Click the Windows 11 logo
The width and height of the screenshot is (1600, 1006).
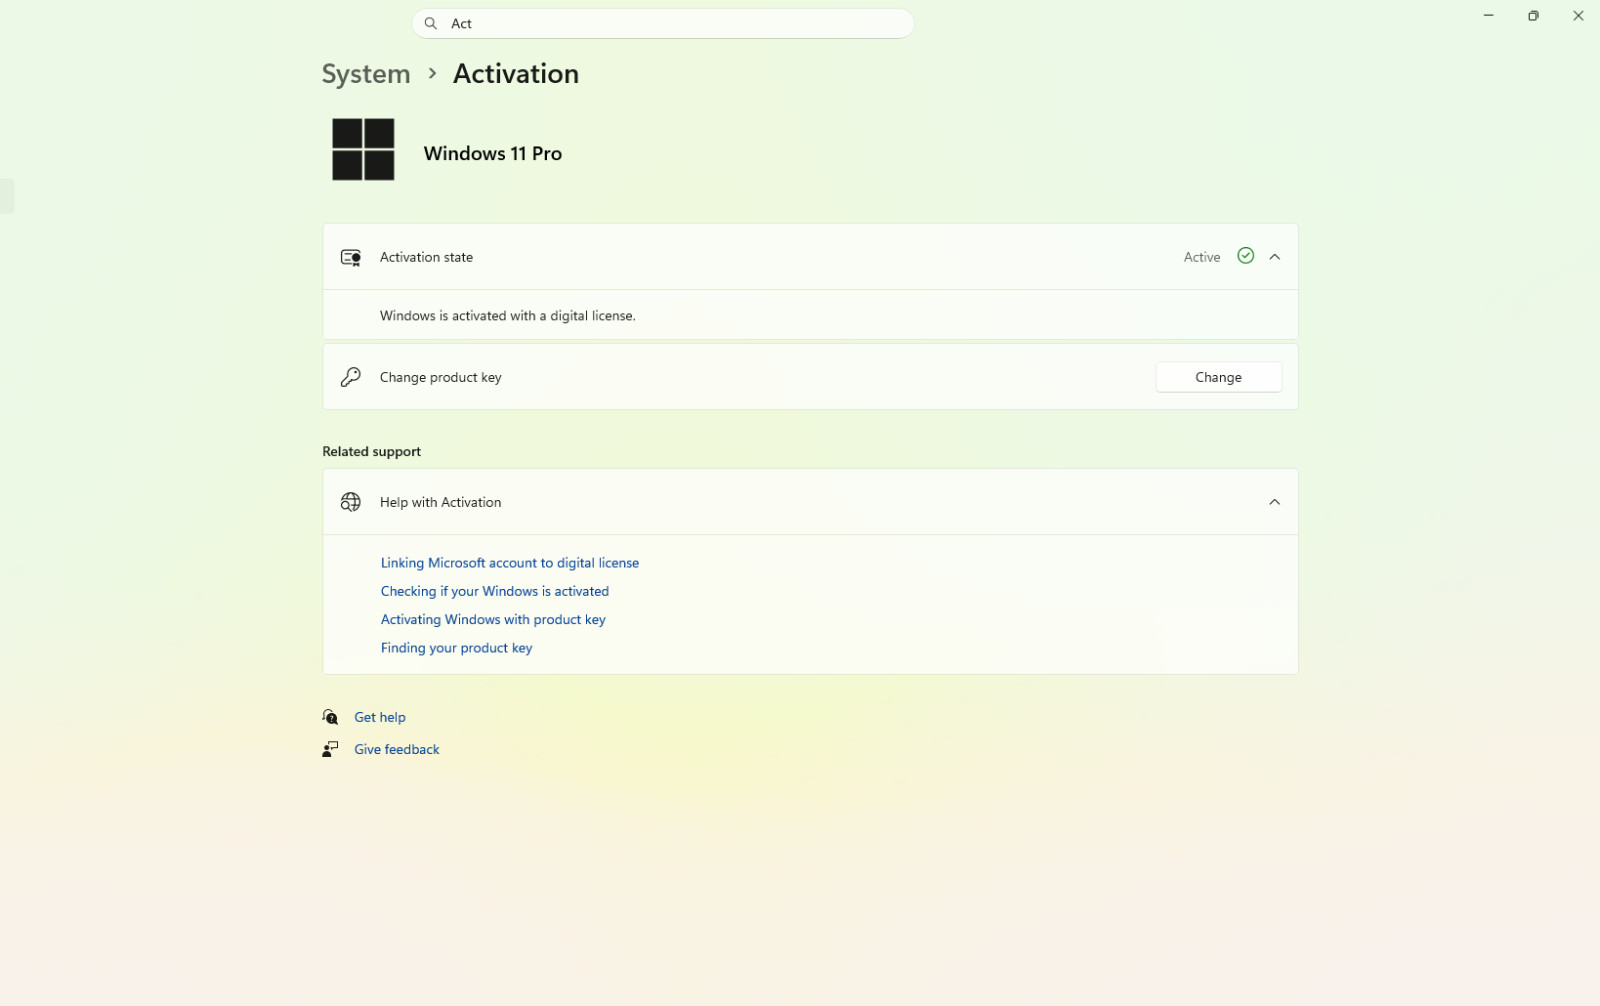click(x=363, y=149)
